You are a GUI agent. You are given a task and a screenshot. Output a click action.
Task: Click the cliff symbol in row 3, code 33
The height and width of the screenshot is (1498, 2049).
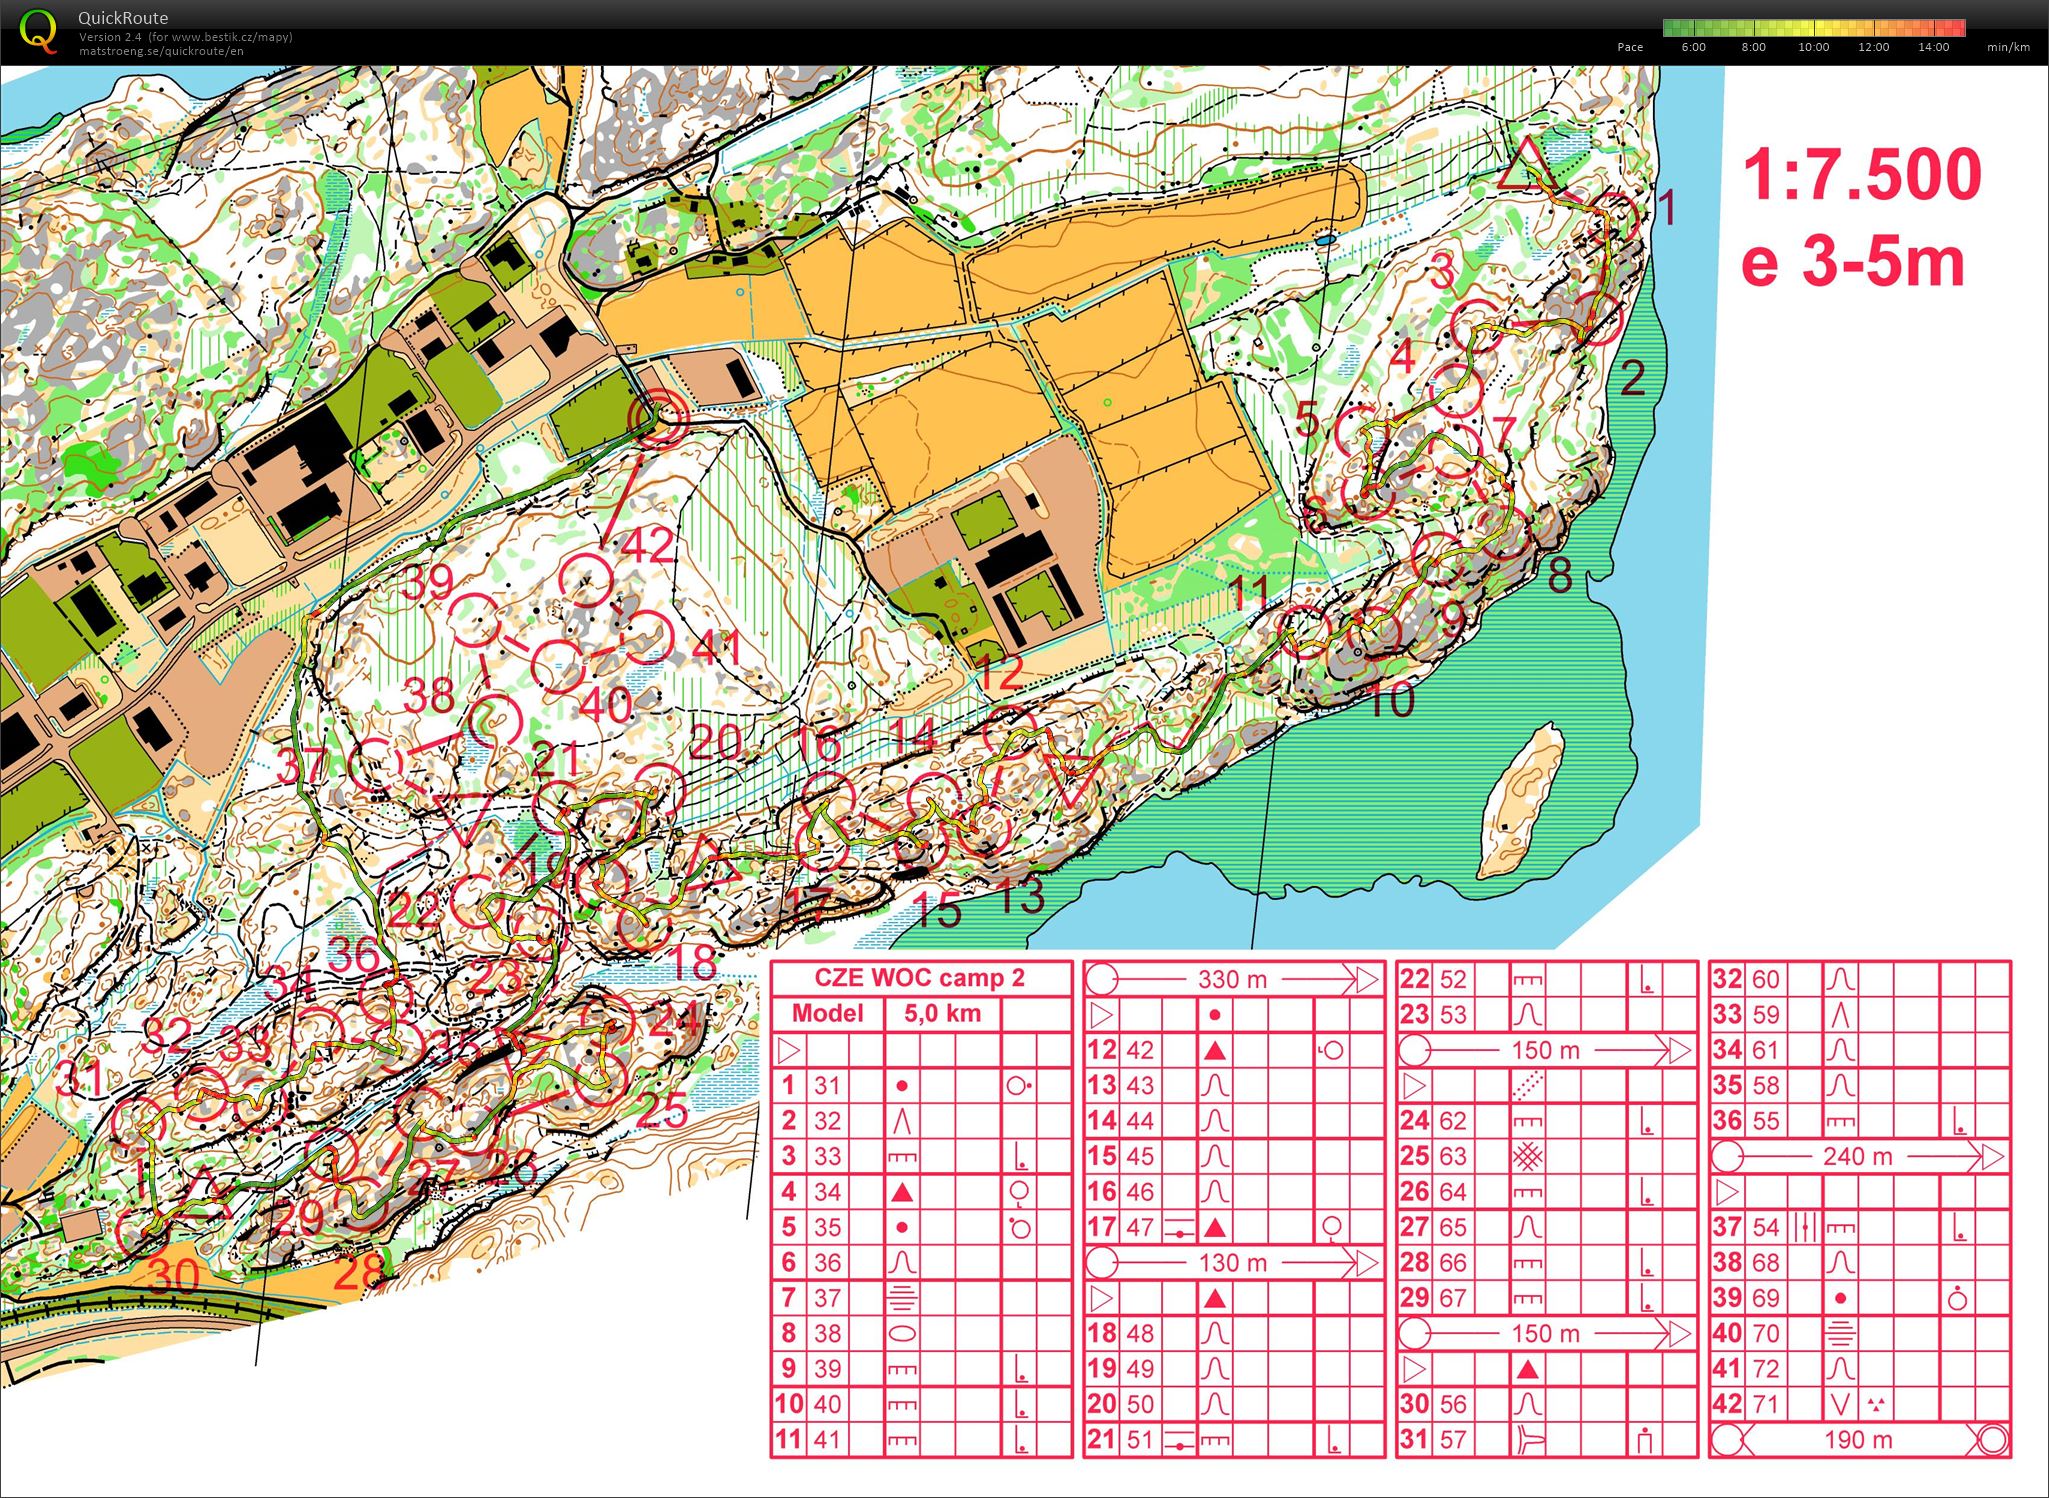pyautogui.click(x=902, y=1157)
